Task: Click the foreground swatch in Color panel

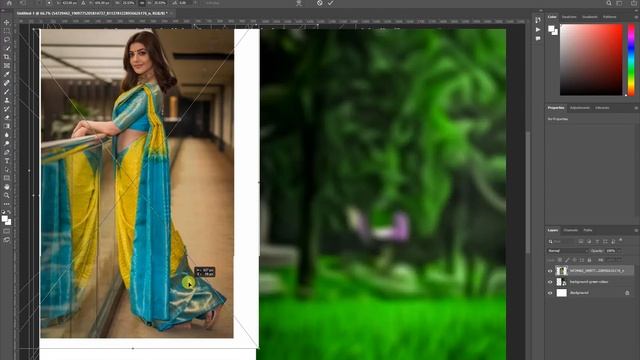Action: [x=551, y=29]
